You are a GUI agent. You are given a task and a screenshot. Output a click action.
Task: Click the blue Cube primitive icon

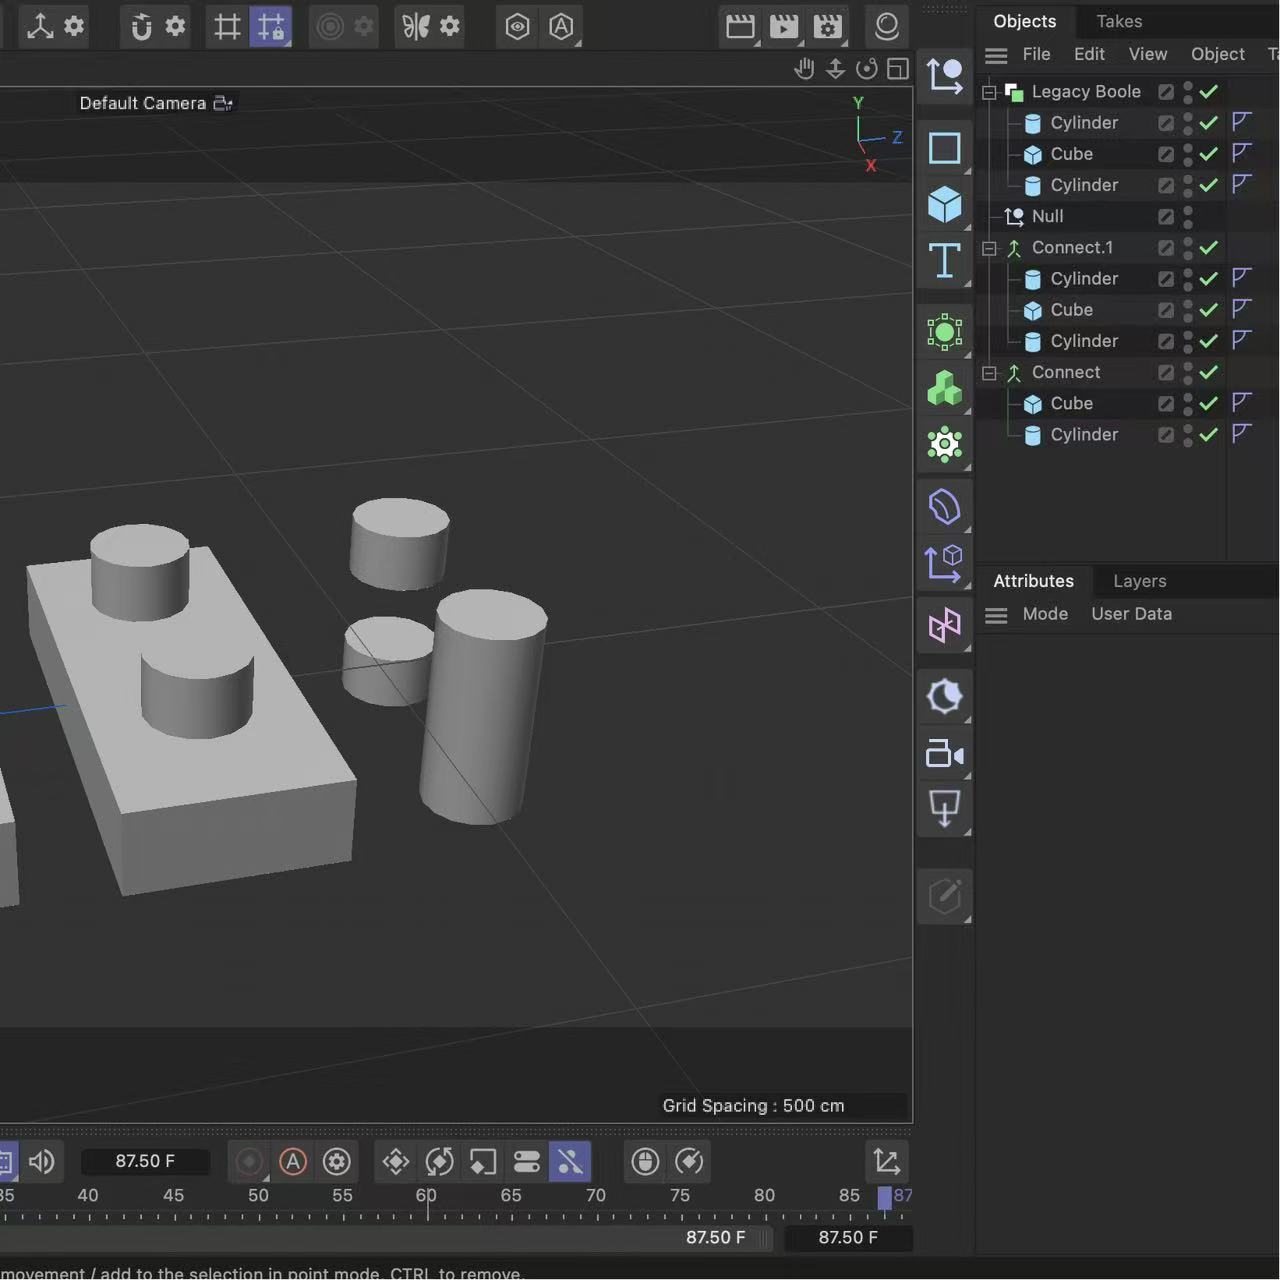945,203
